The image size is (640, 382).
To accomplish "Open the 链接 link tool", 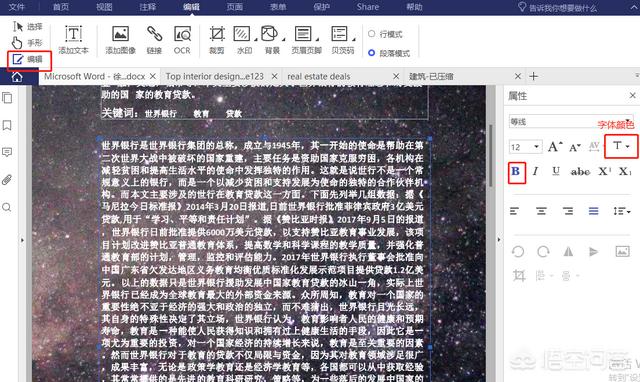I will point(154,40).
